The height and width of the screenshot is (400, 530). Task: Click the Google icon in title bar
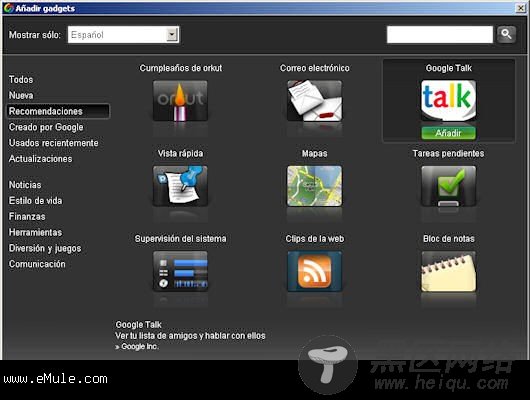pyautogui.click(x=8, y=8)
